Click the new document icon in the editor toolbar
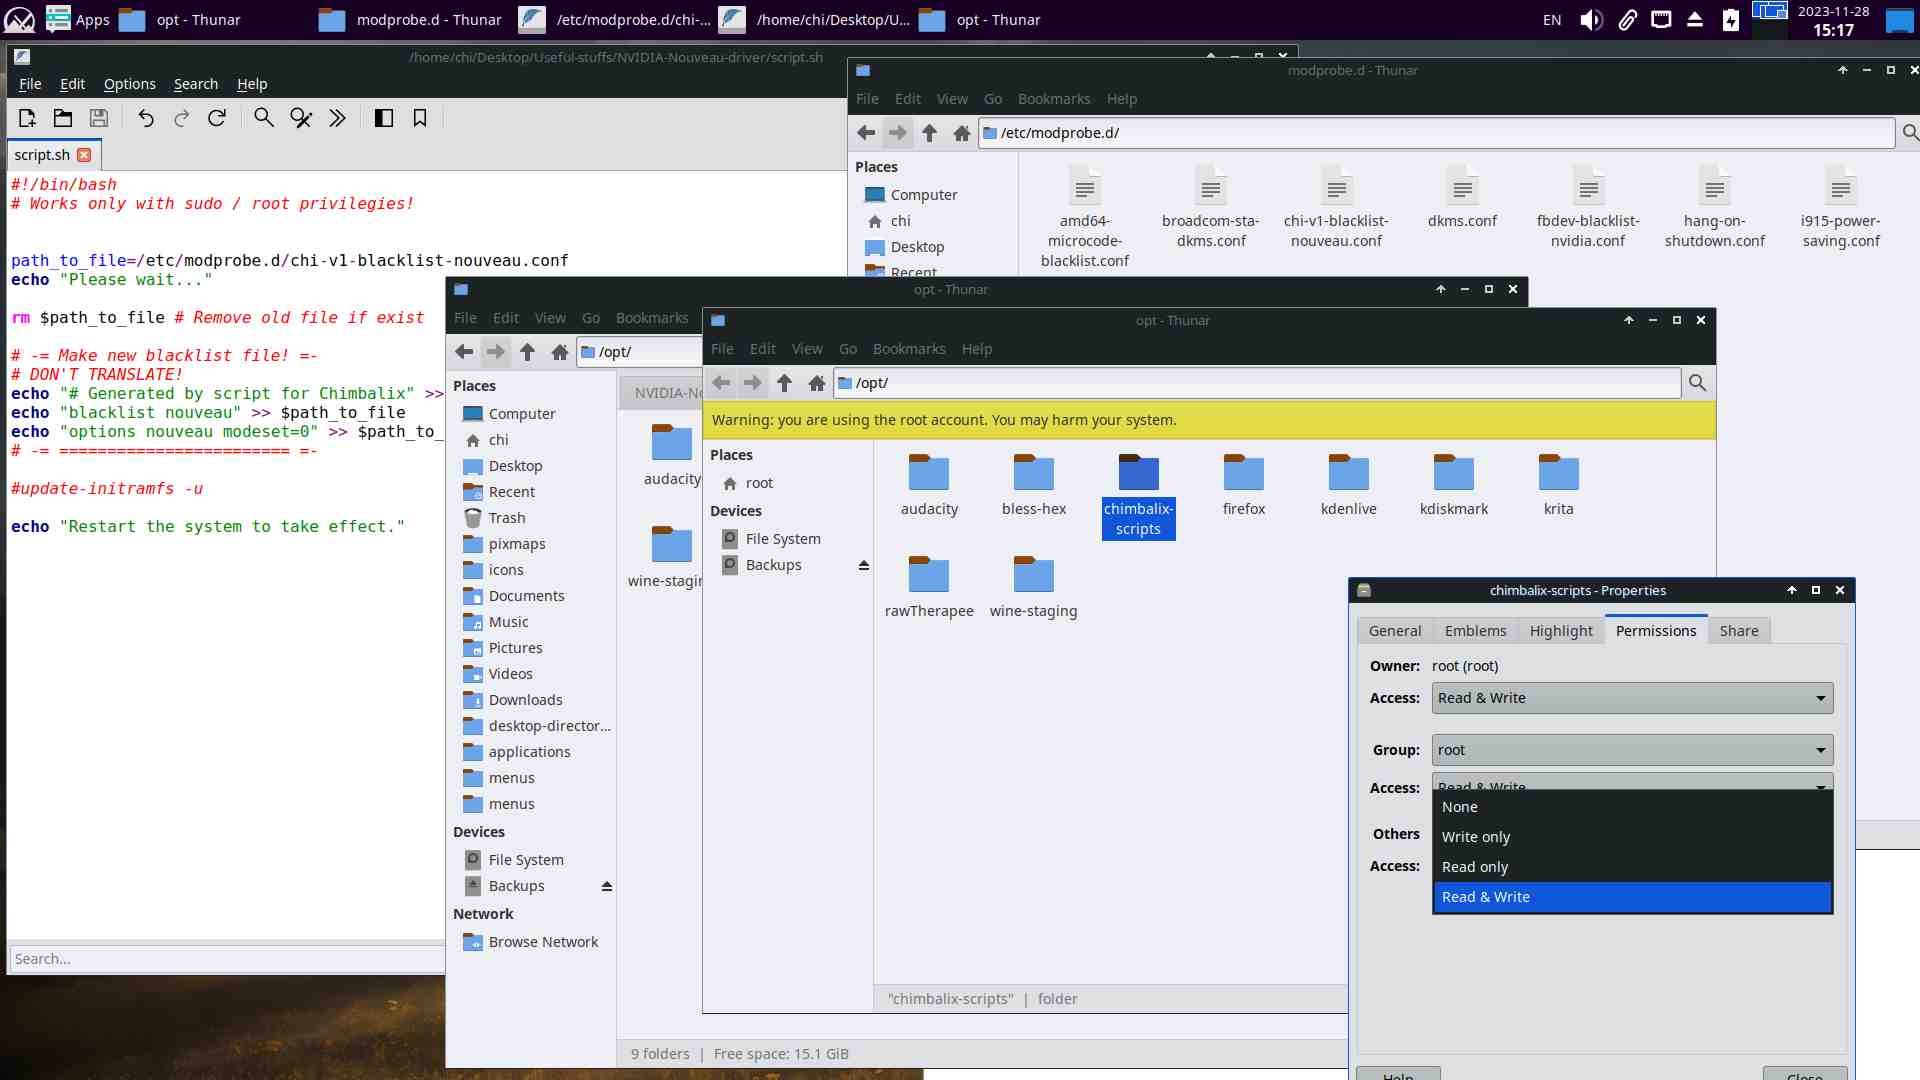Image resolution: width=1920 pixels, height=1080 pixels. click(x=27, y=118)
